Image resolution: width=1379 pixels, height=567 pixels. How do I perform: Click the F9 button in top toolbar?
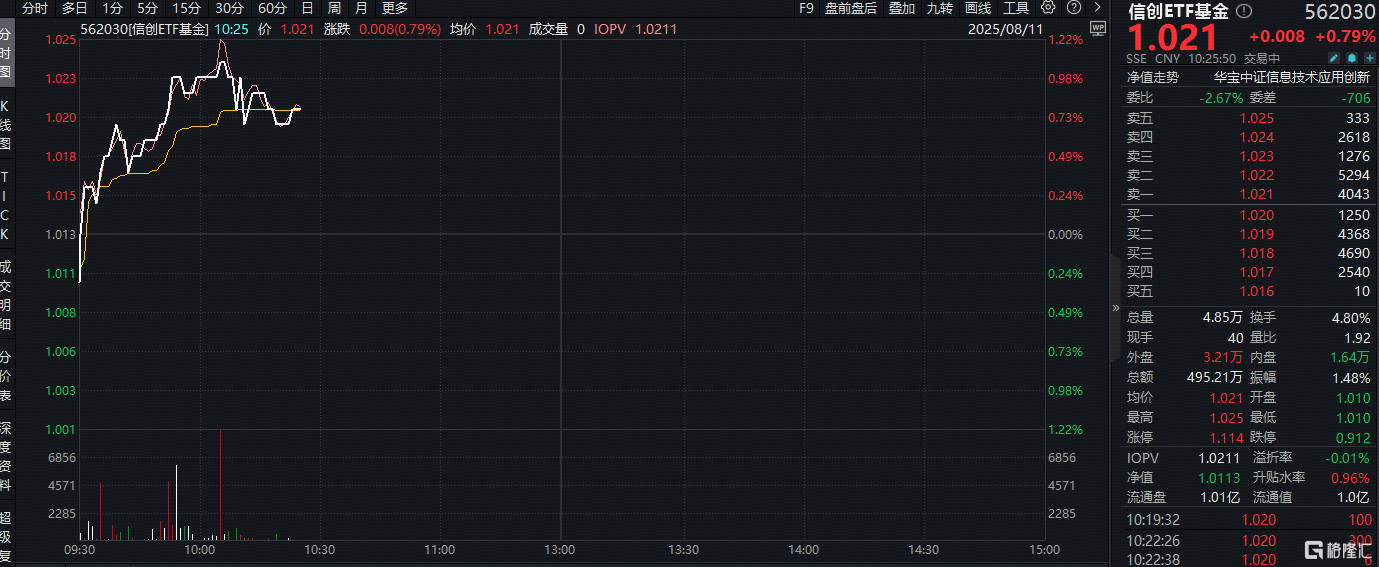[x=807, y=8]
